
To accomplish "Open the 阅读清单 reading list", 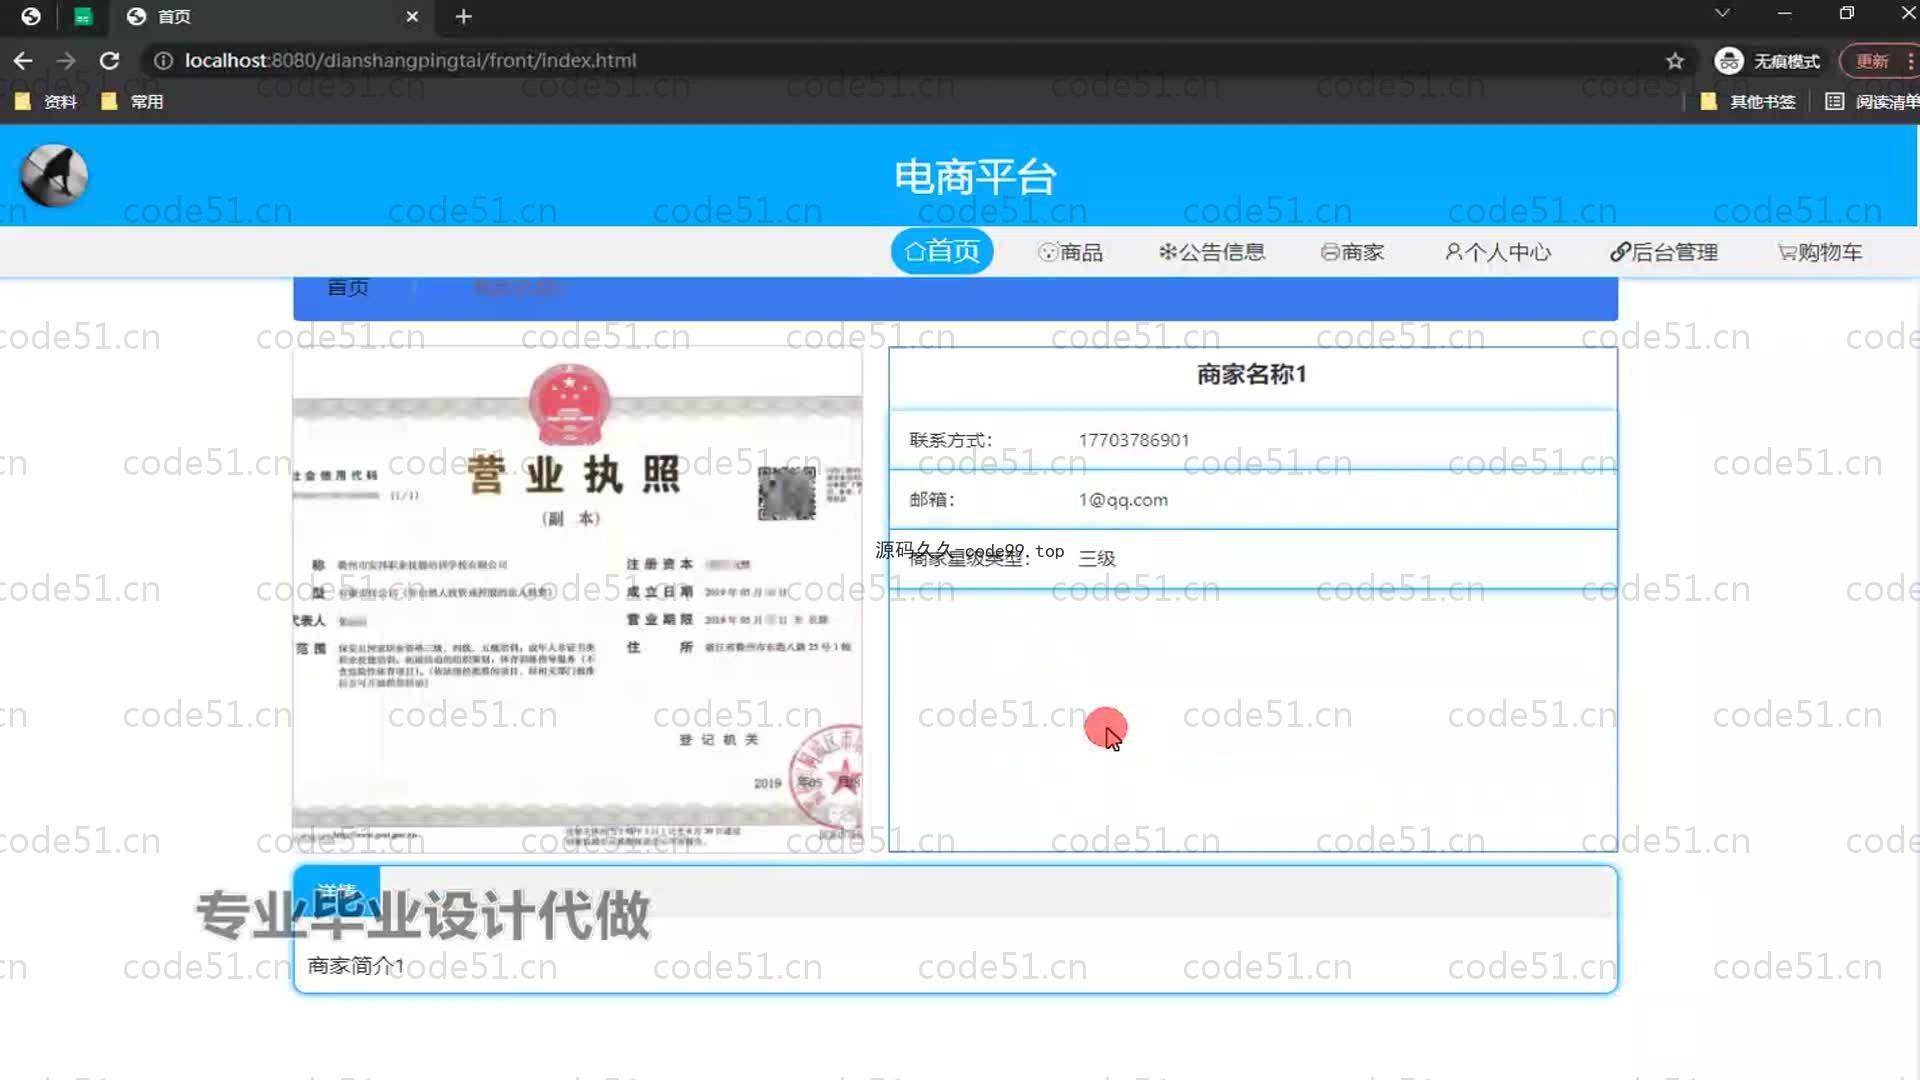I will tap(1871, 101).
